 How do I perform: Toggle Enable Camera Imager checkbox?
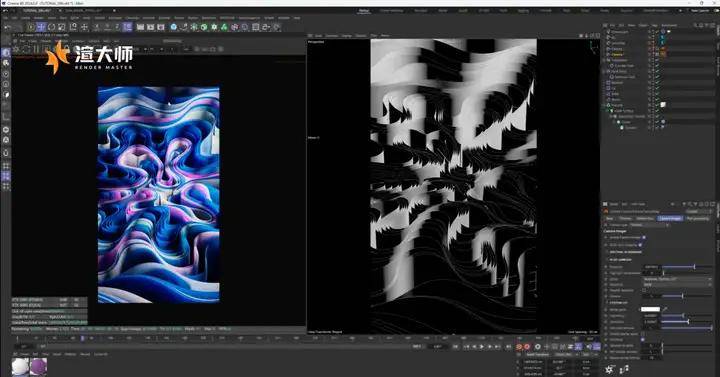point(644,237)
